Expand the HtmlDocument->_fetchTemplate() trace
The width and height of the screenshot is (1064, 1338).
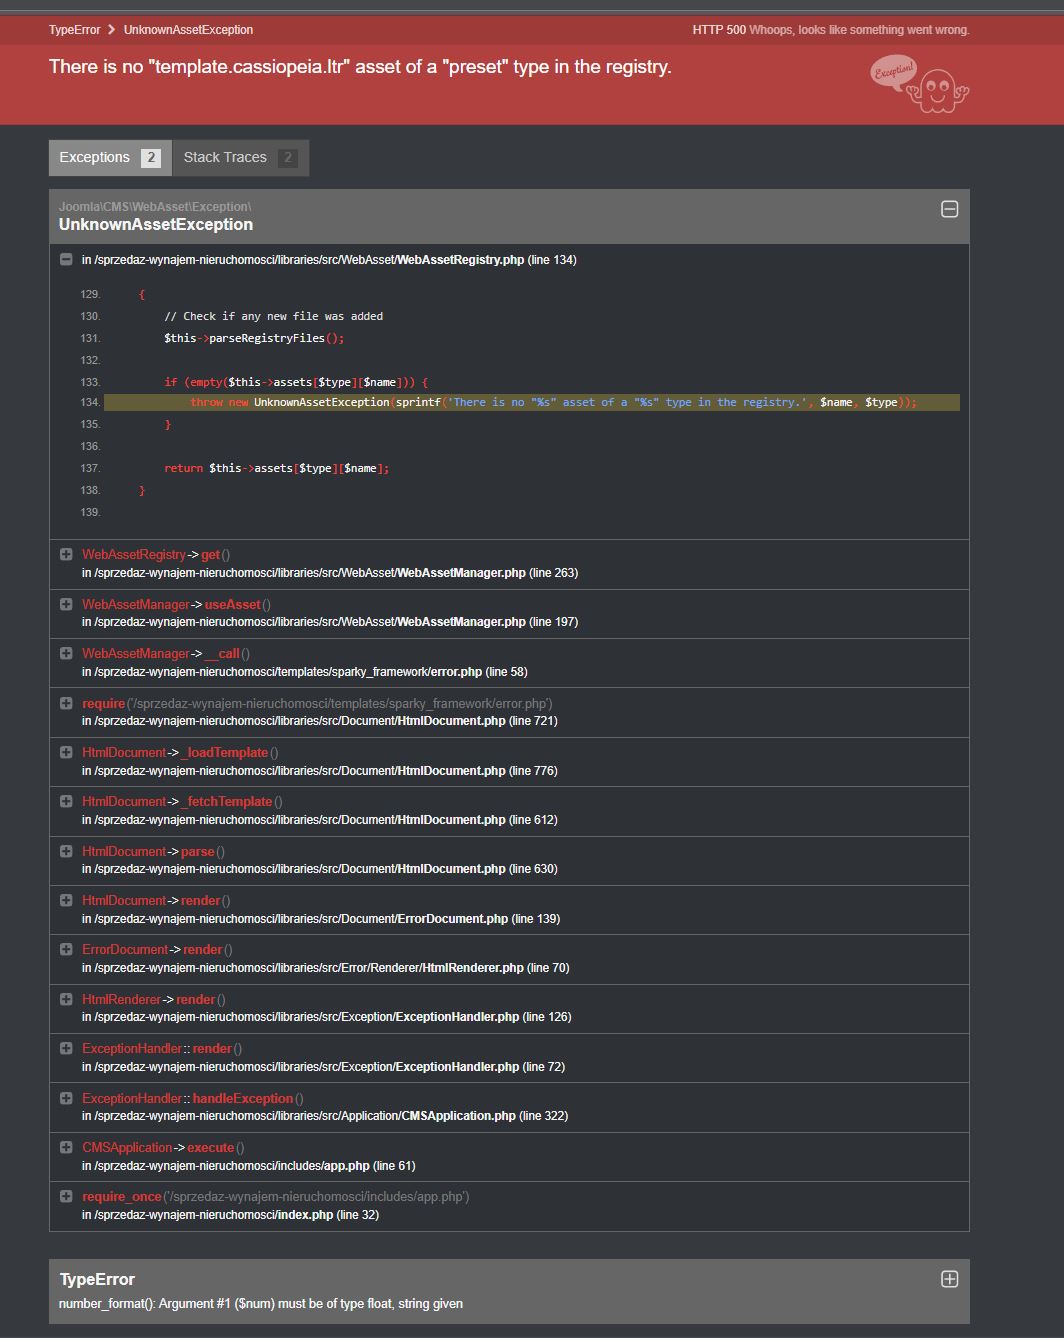coord(66,801)
